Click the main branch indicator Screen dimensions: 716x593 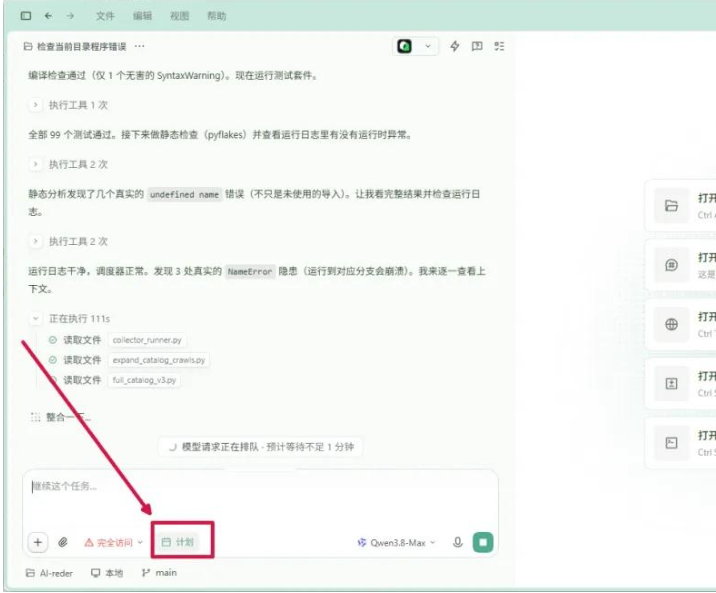click(159, 573)
